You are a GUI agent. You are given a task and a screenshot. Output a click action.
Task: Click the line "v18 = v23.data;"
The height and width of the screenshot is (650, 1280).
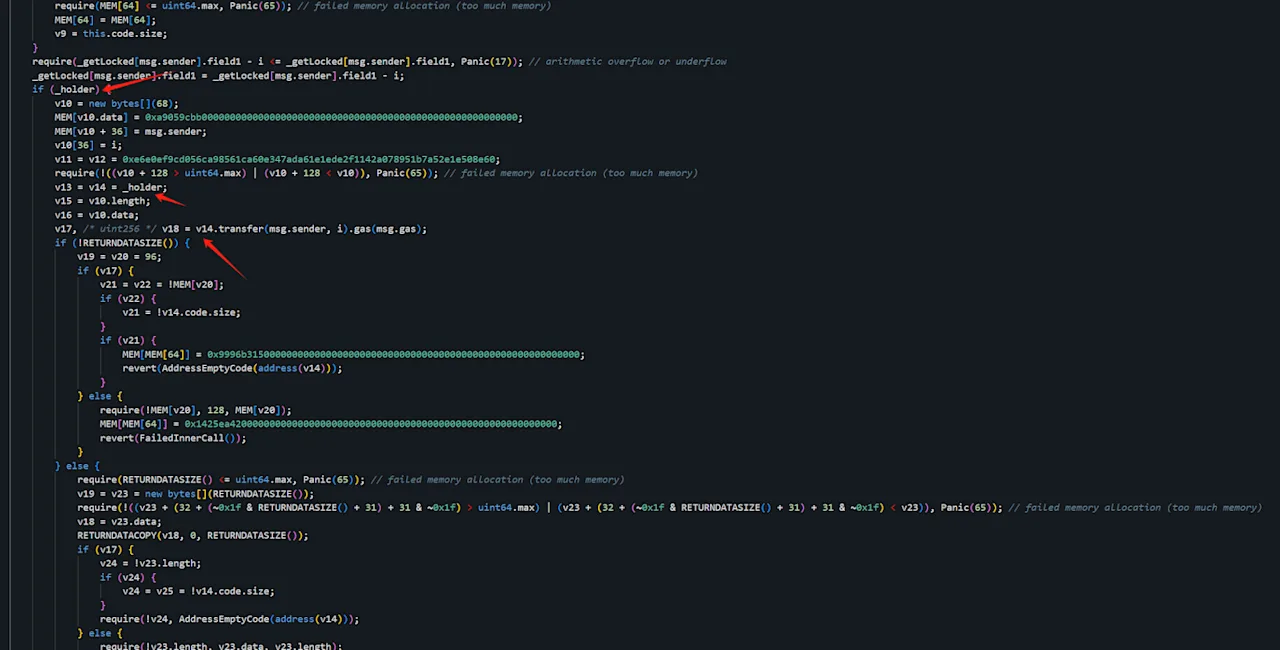point(119,523)
